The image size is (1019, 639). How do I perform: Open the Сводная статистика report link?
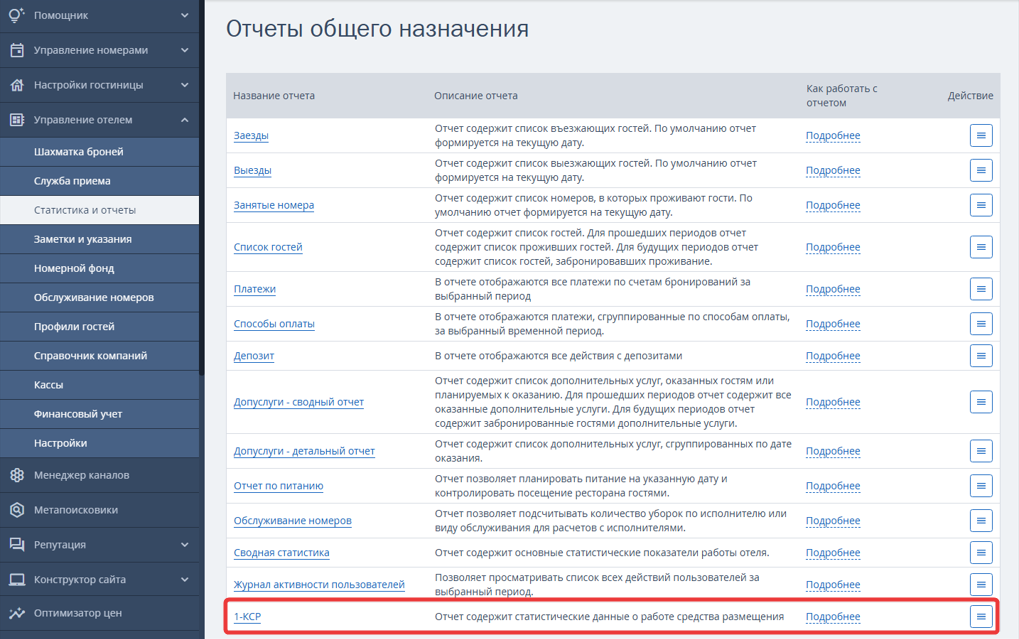point(281,553)
